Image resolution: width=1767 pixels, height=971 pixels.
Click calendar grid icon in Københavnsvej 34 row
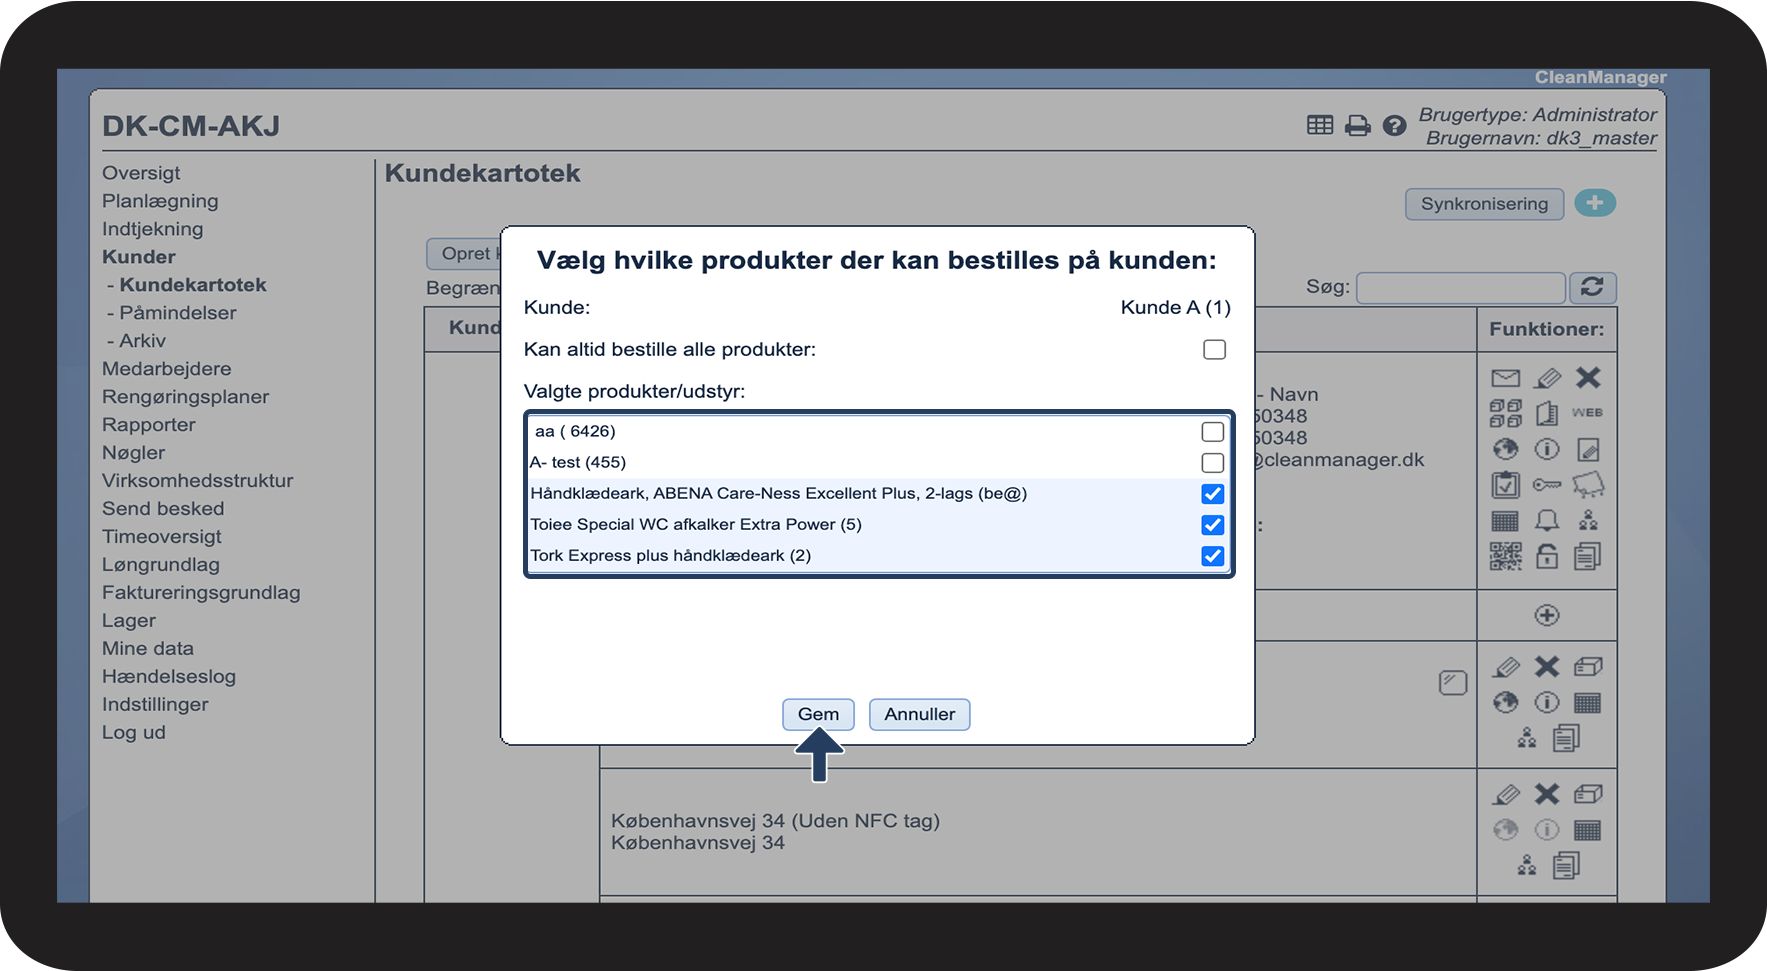1588,830
